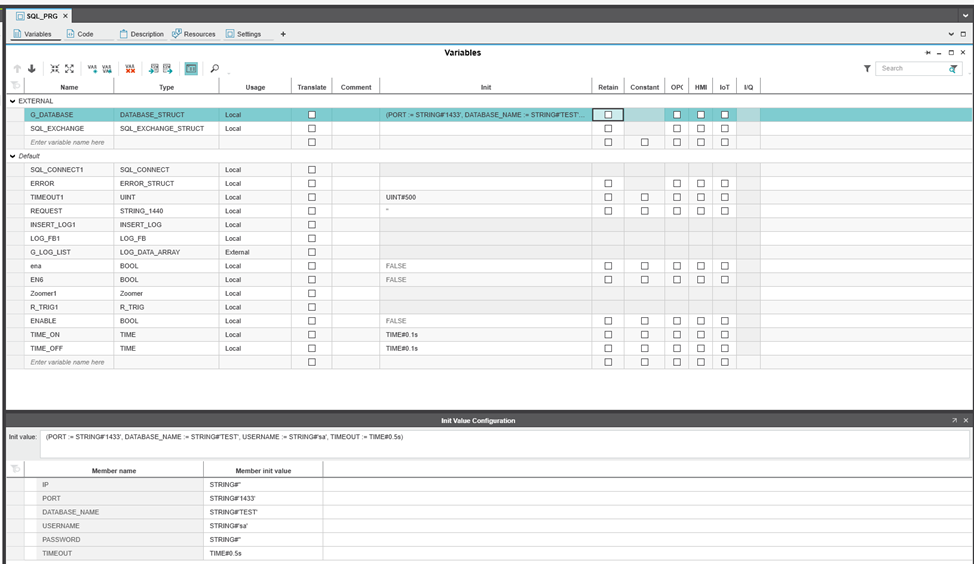Add a new variable with the VAR plus icon
This screenshot has height=564, width=974.
(x=92, y=69)
